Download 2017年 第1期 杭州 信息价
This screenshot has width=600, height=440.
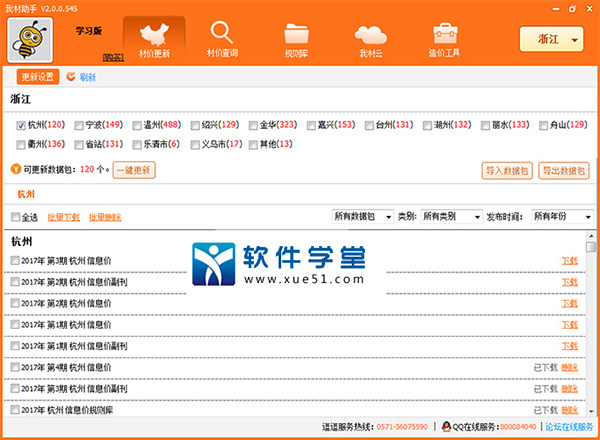(x=569, y=325)
